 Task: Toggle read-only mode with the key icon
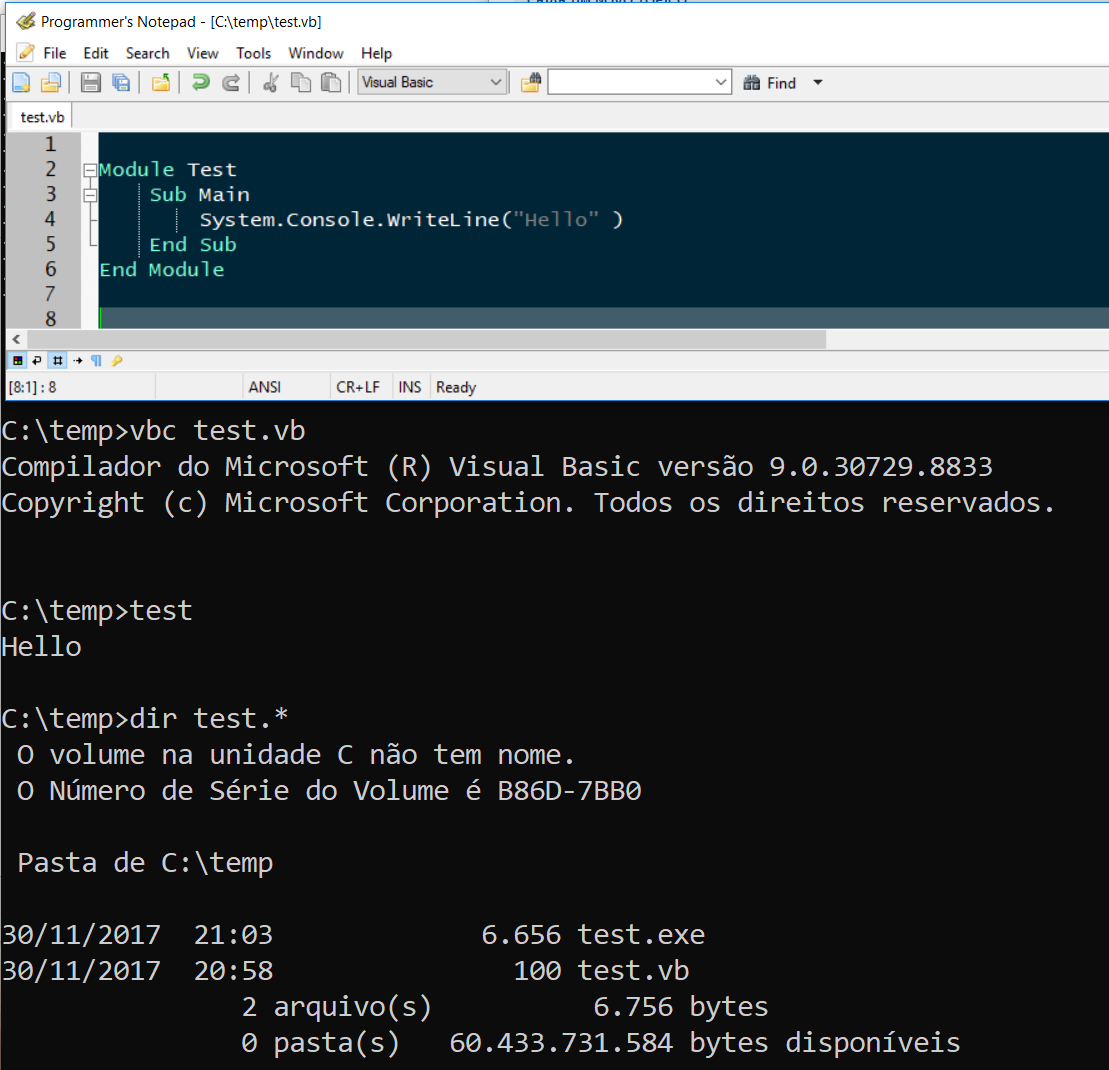[x=117, y=361]
